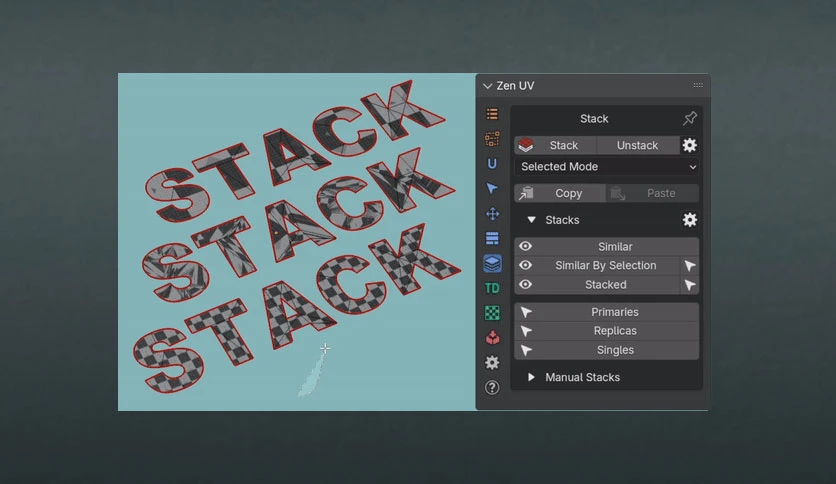Open the blue stacked-rows Pack sidebar icon

[492, 238]
